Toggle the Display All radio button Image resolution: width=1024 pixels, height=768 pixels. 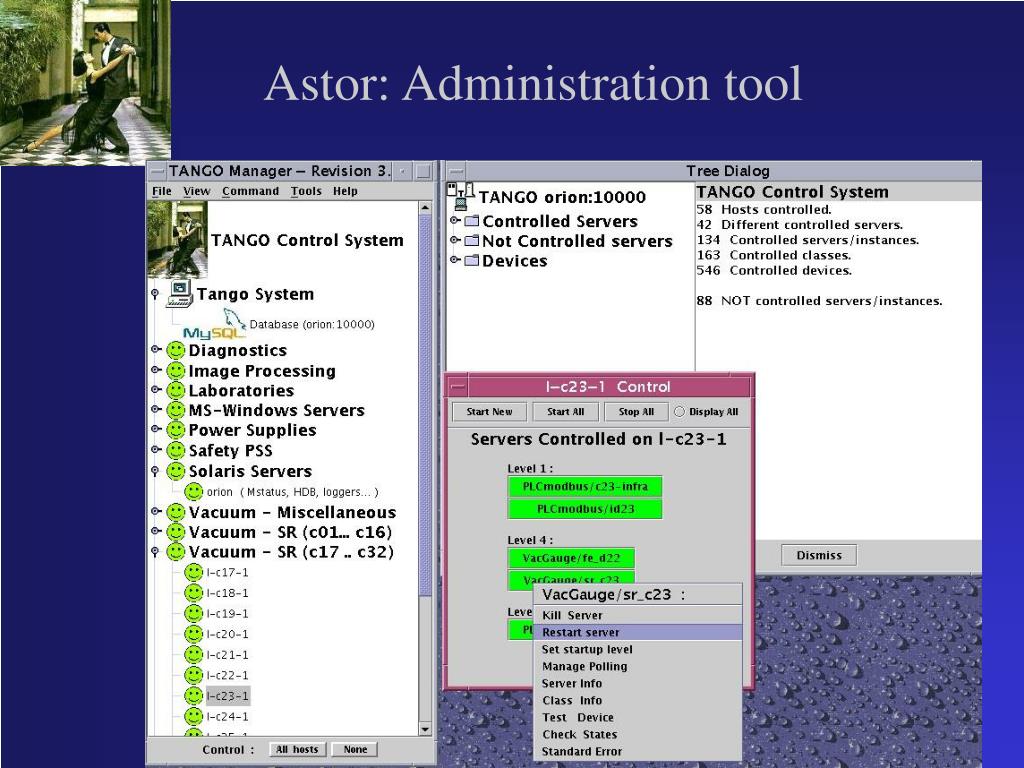point(679,412)
